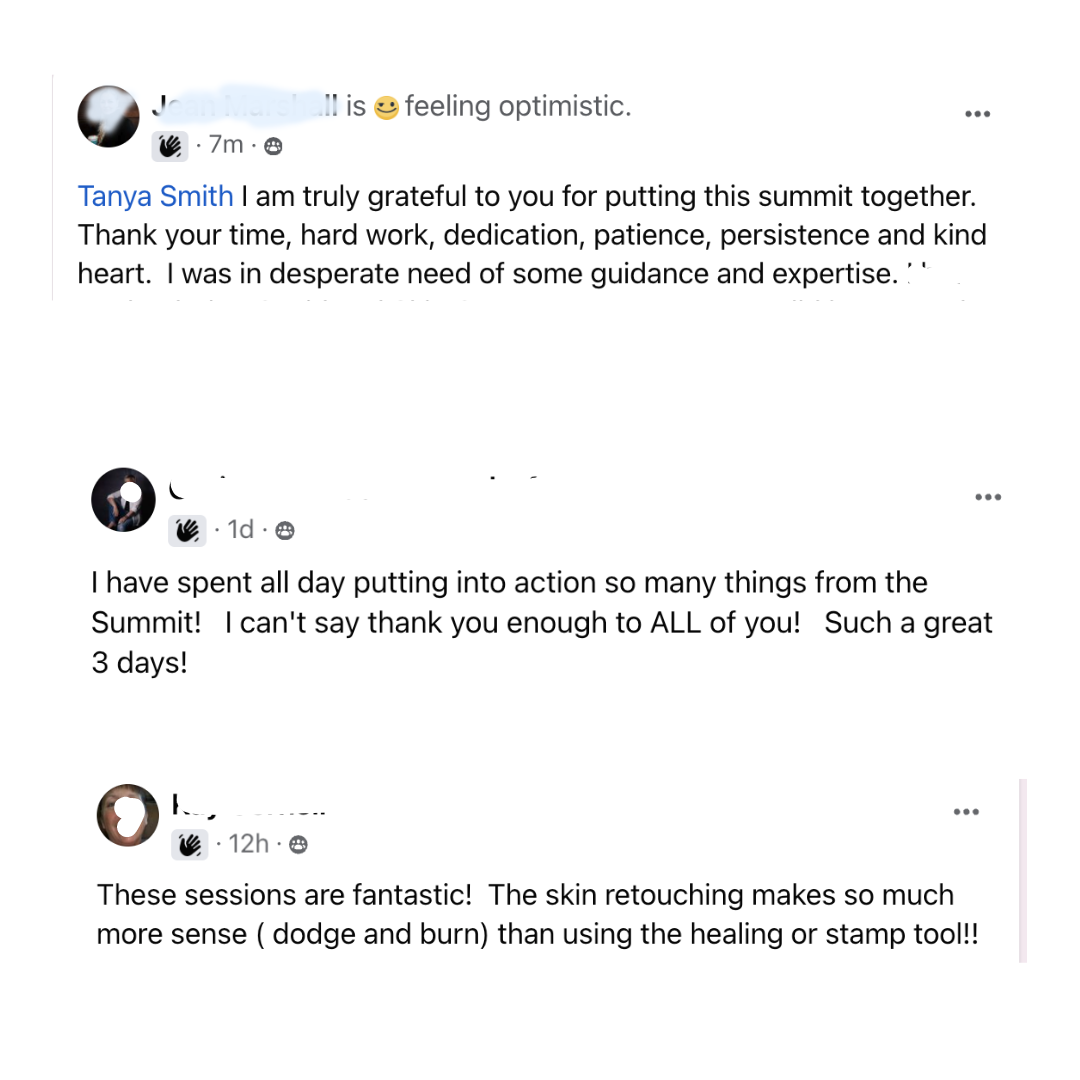Open the three-dot menu on the 1d Summit post
This screenshot has width=1080, height=1080.
pyautogui.click(x=988, y=497)
